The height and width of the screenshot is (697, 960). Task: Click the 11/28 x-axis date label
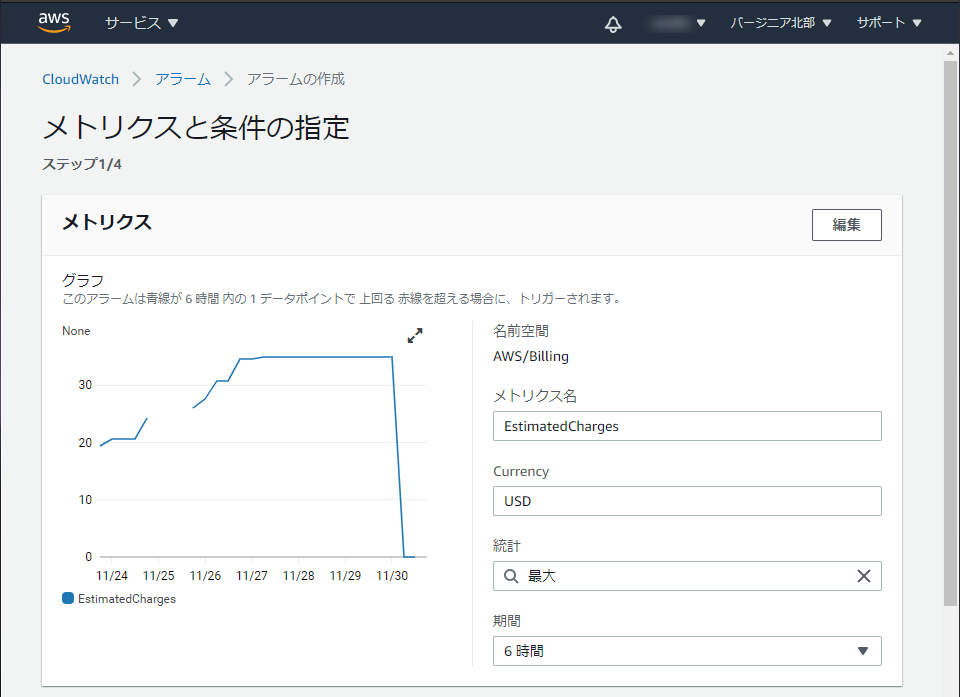[299, 576]
